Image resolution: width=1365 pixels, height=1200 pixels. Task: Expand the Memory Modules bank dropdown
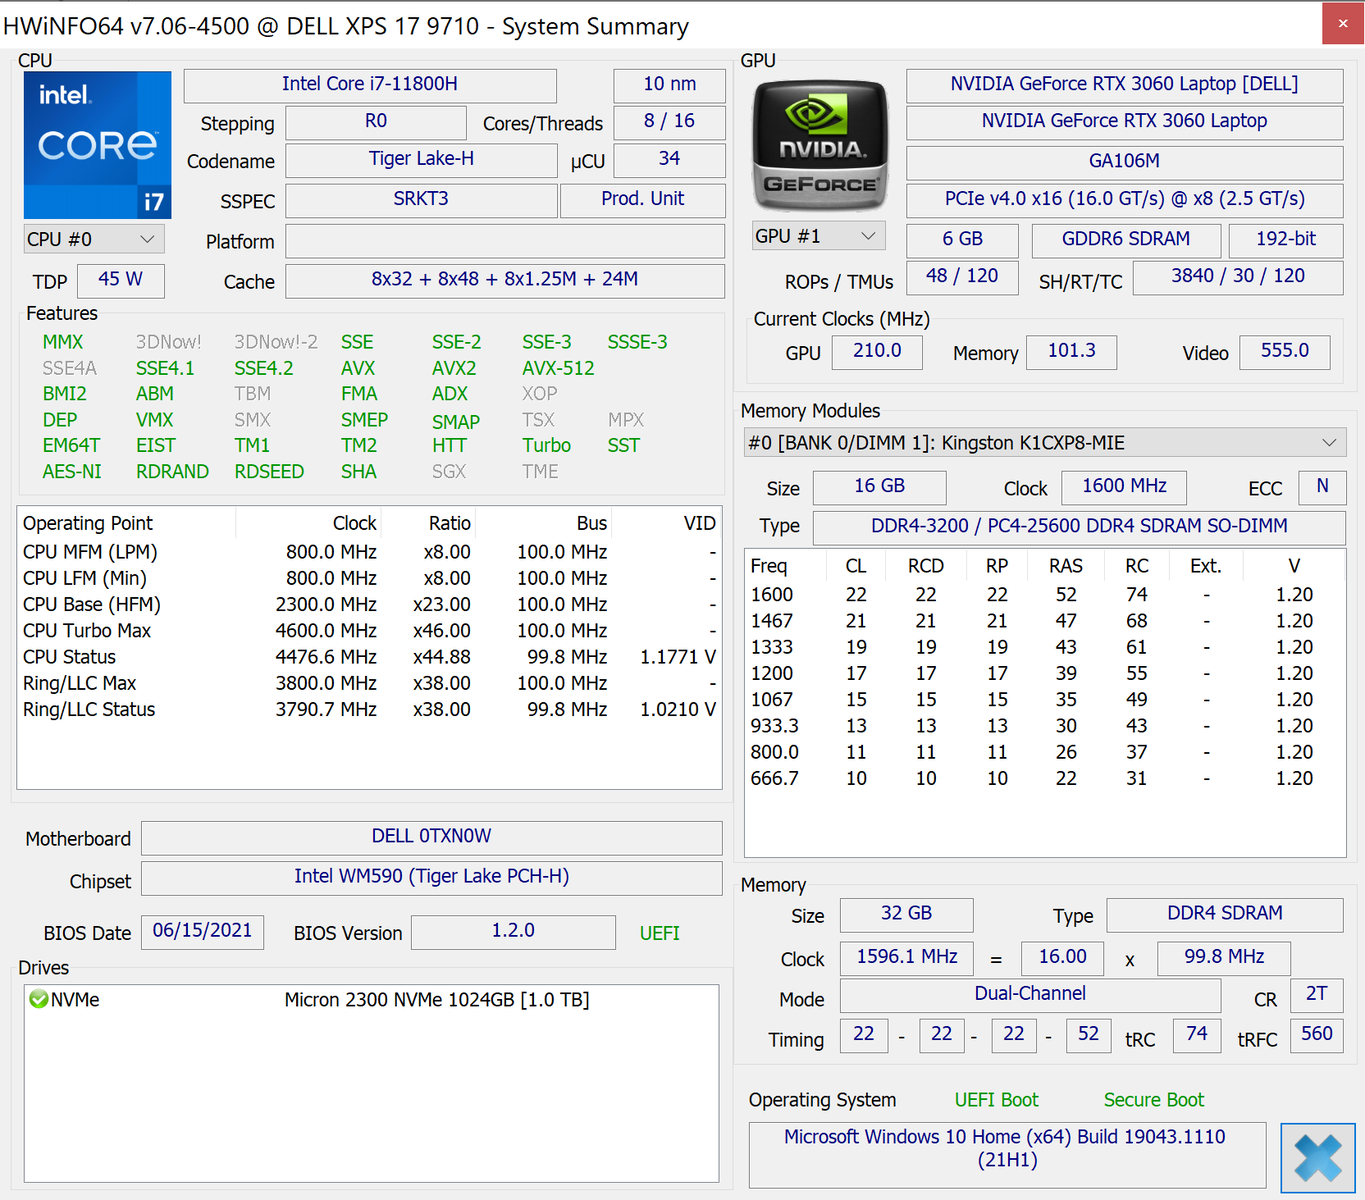pos(1045,442)
